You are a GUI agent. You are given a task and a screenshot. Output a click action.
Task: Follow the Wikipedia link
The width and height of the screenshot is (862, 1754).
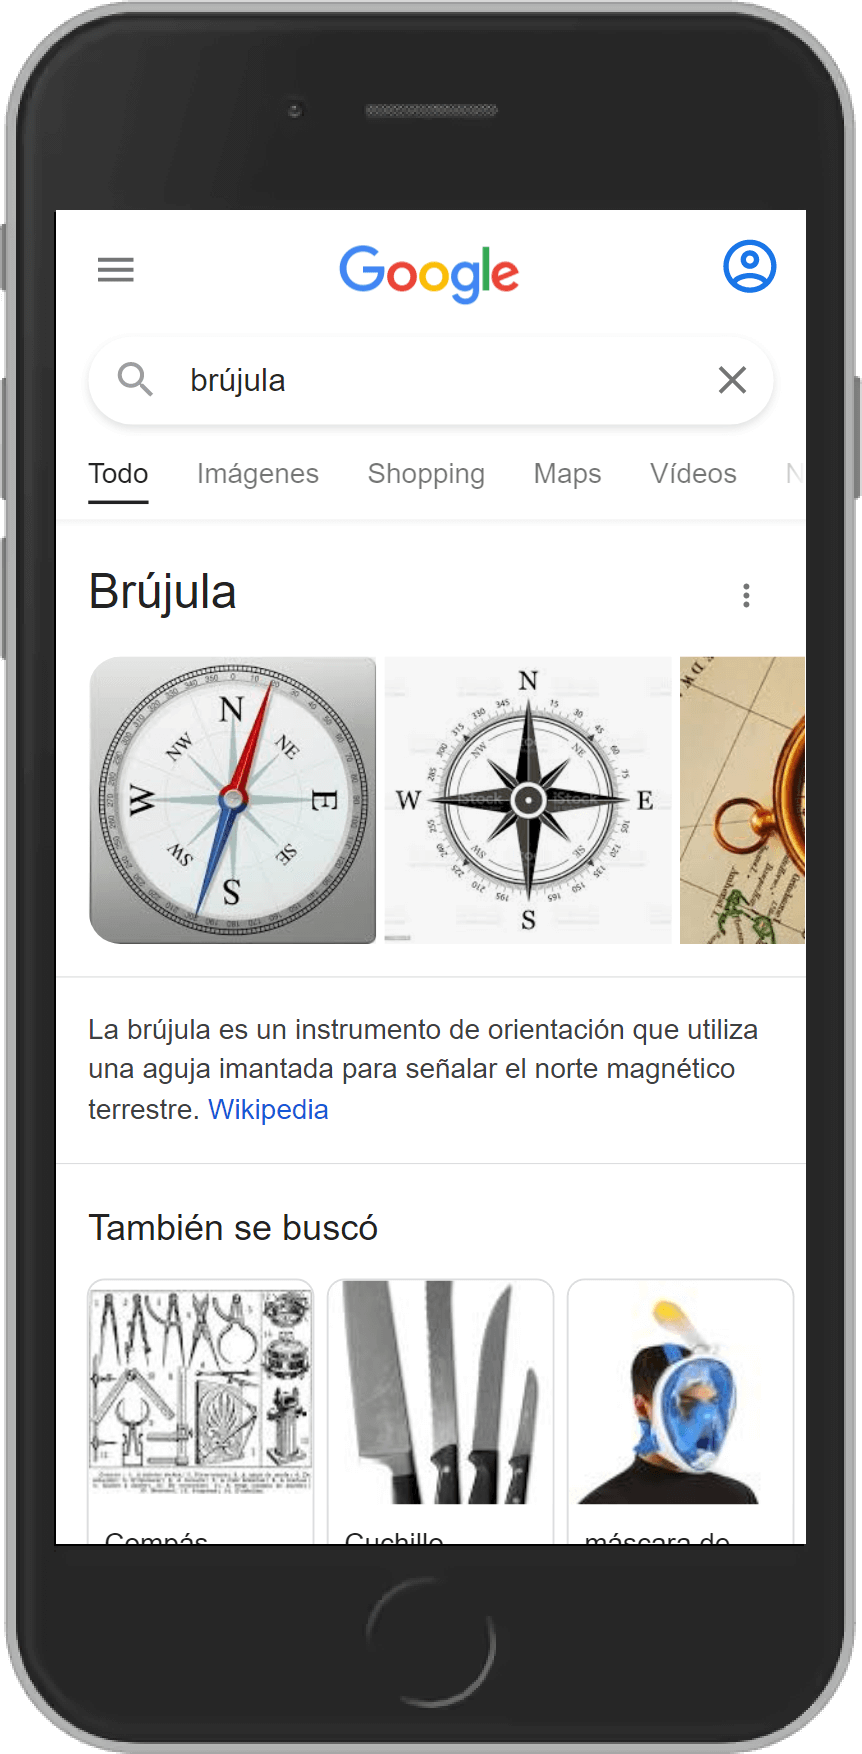pos(268,1109)
